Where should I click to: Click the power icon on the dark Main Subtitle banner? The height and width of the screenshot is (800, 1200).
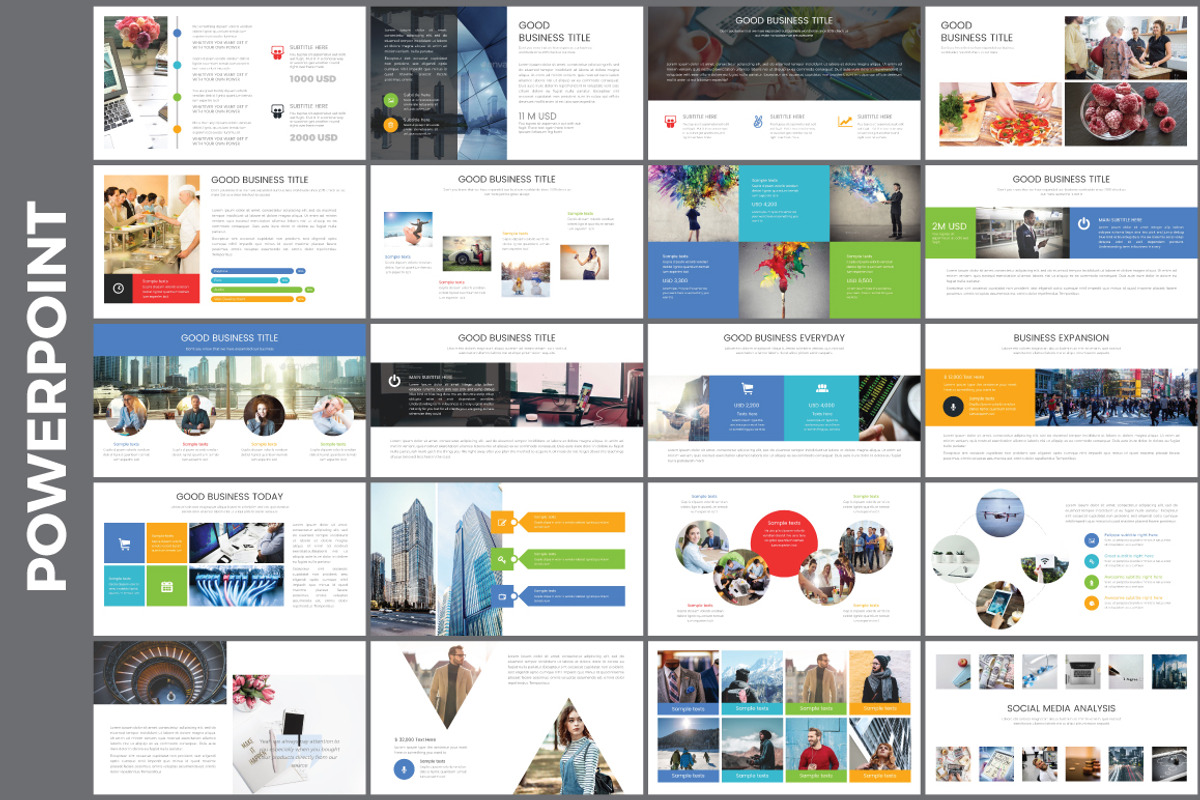[x=394, y=380]
